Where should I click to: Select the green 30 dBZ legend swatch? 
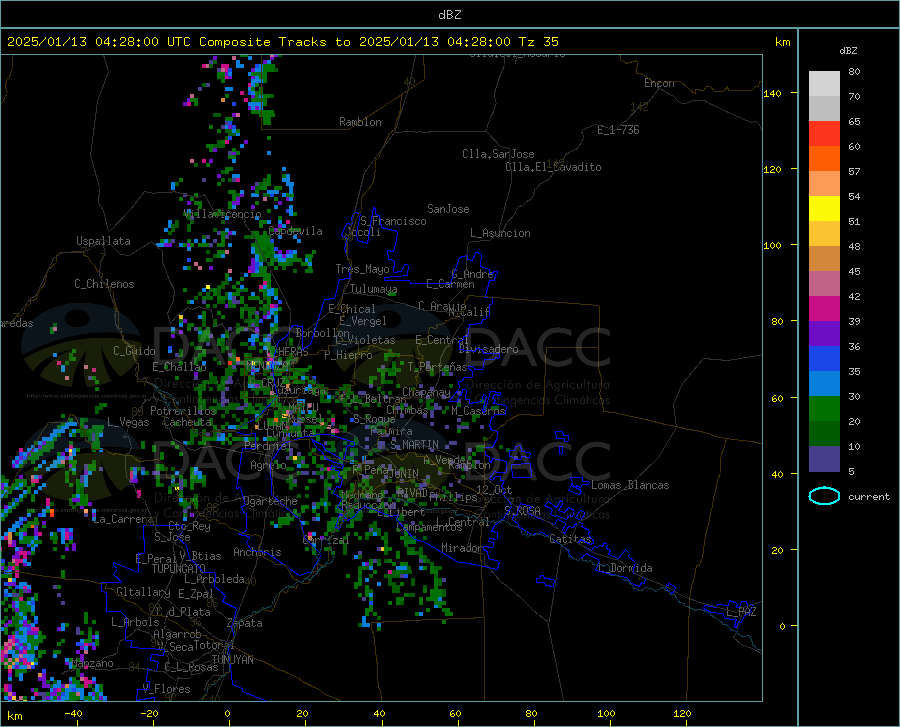824,408
